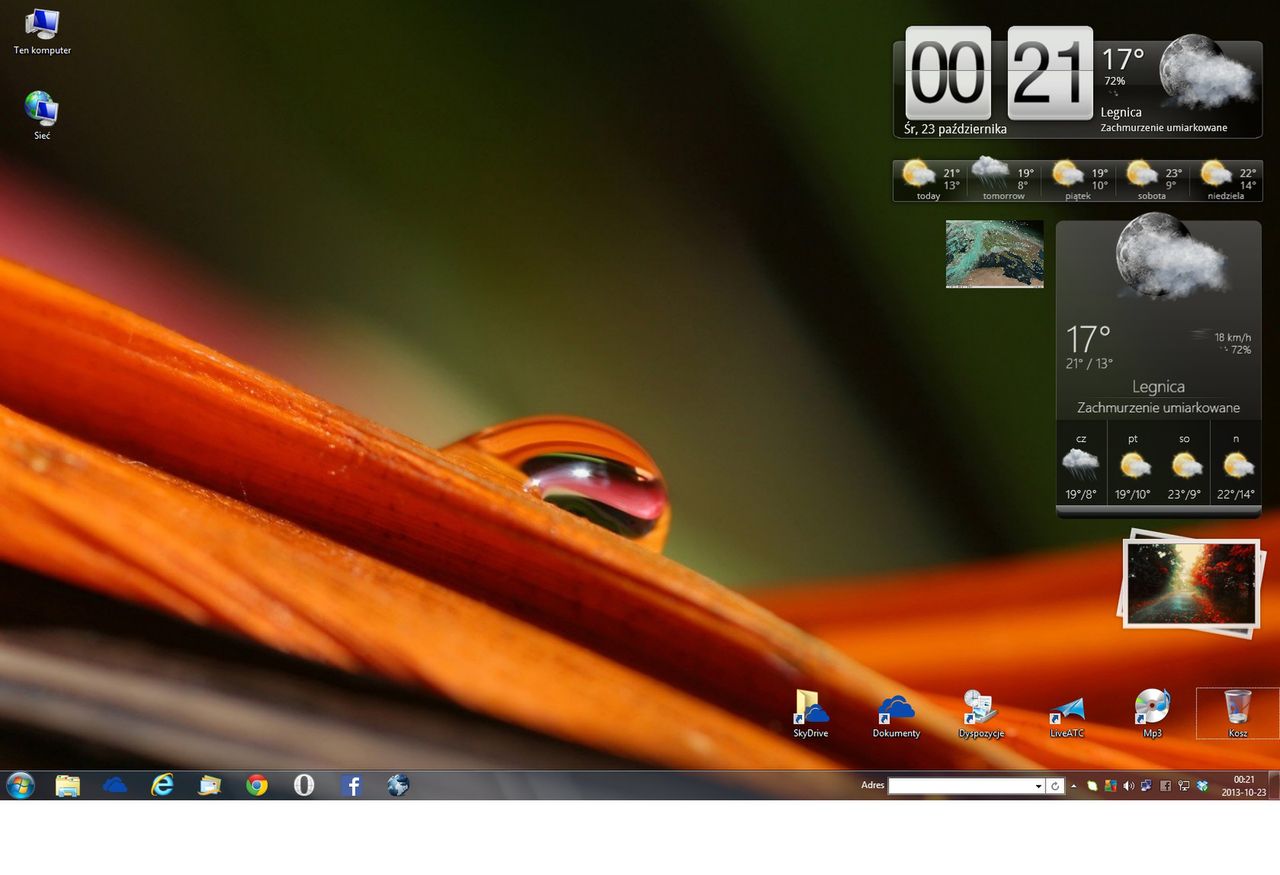Click the flip clock minutes digit 21
The height and width of the screenshot is (875, 1280).
[x=1050, y=73]
